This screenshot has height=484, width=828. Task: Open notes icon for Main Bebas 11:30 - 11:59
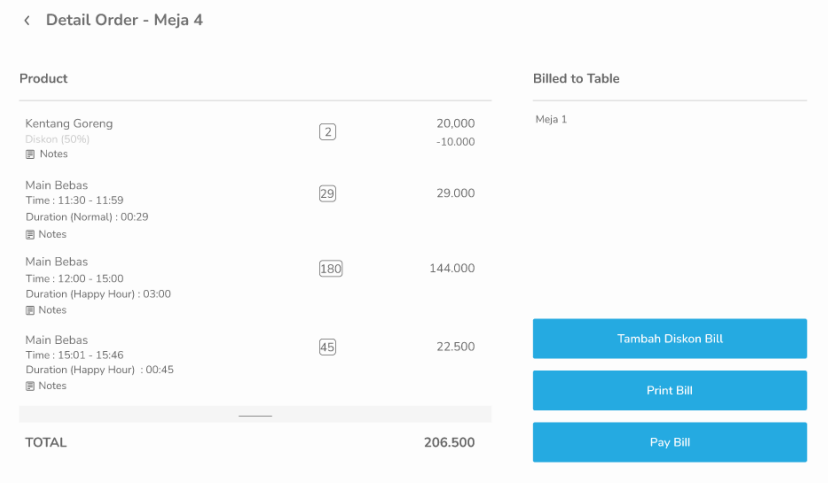(x=30, y=235)
